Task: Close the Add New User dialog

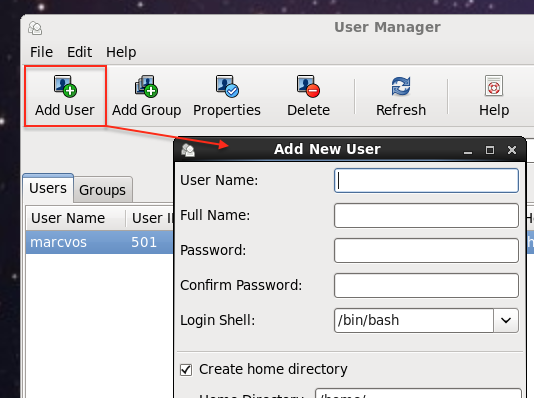Action: click(x=512, y=150)
